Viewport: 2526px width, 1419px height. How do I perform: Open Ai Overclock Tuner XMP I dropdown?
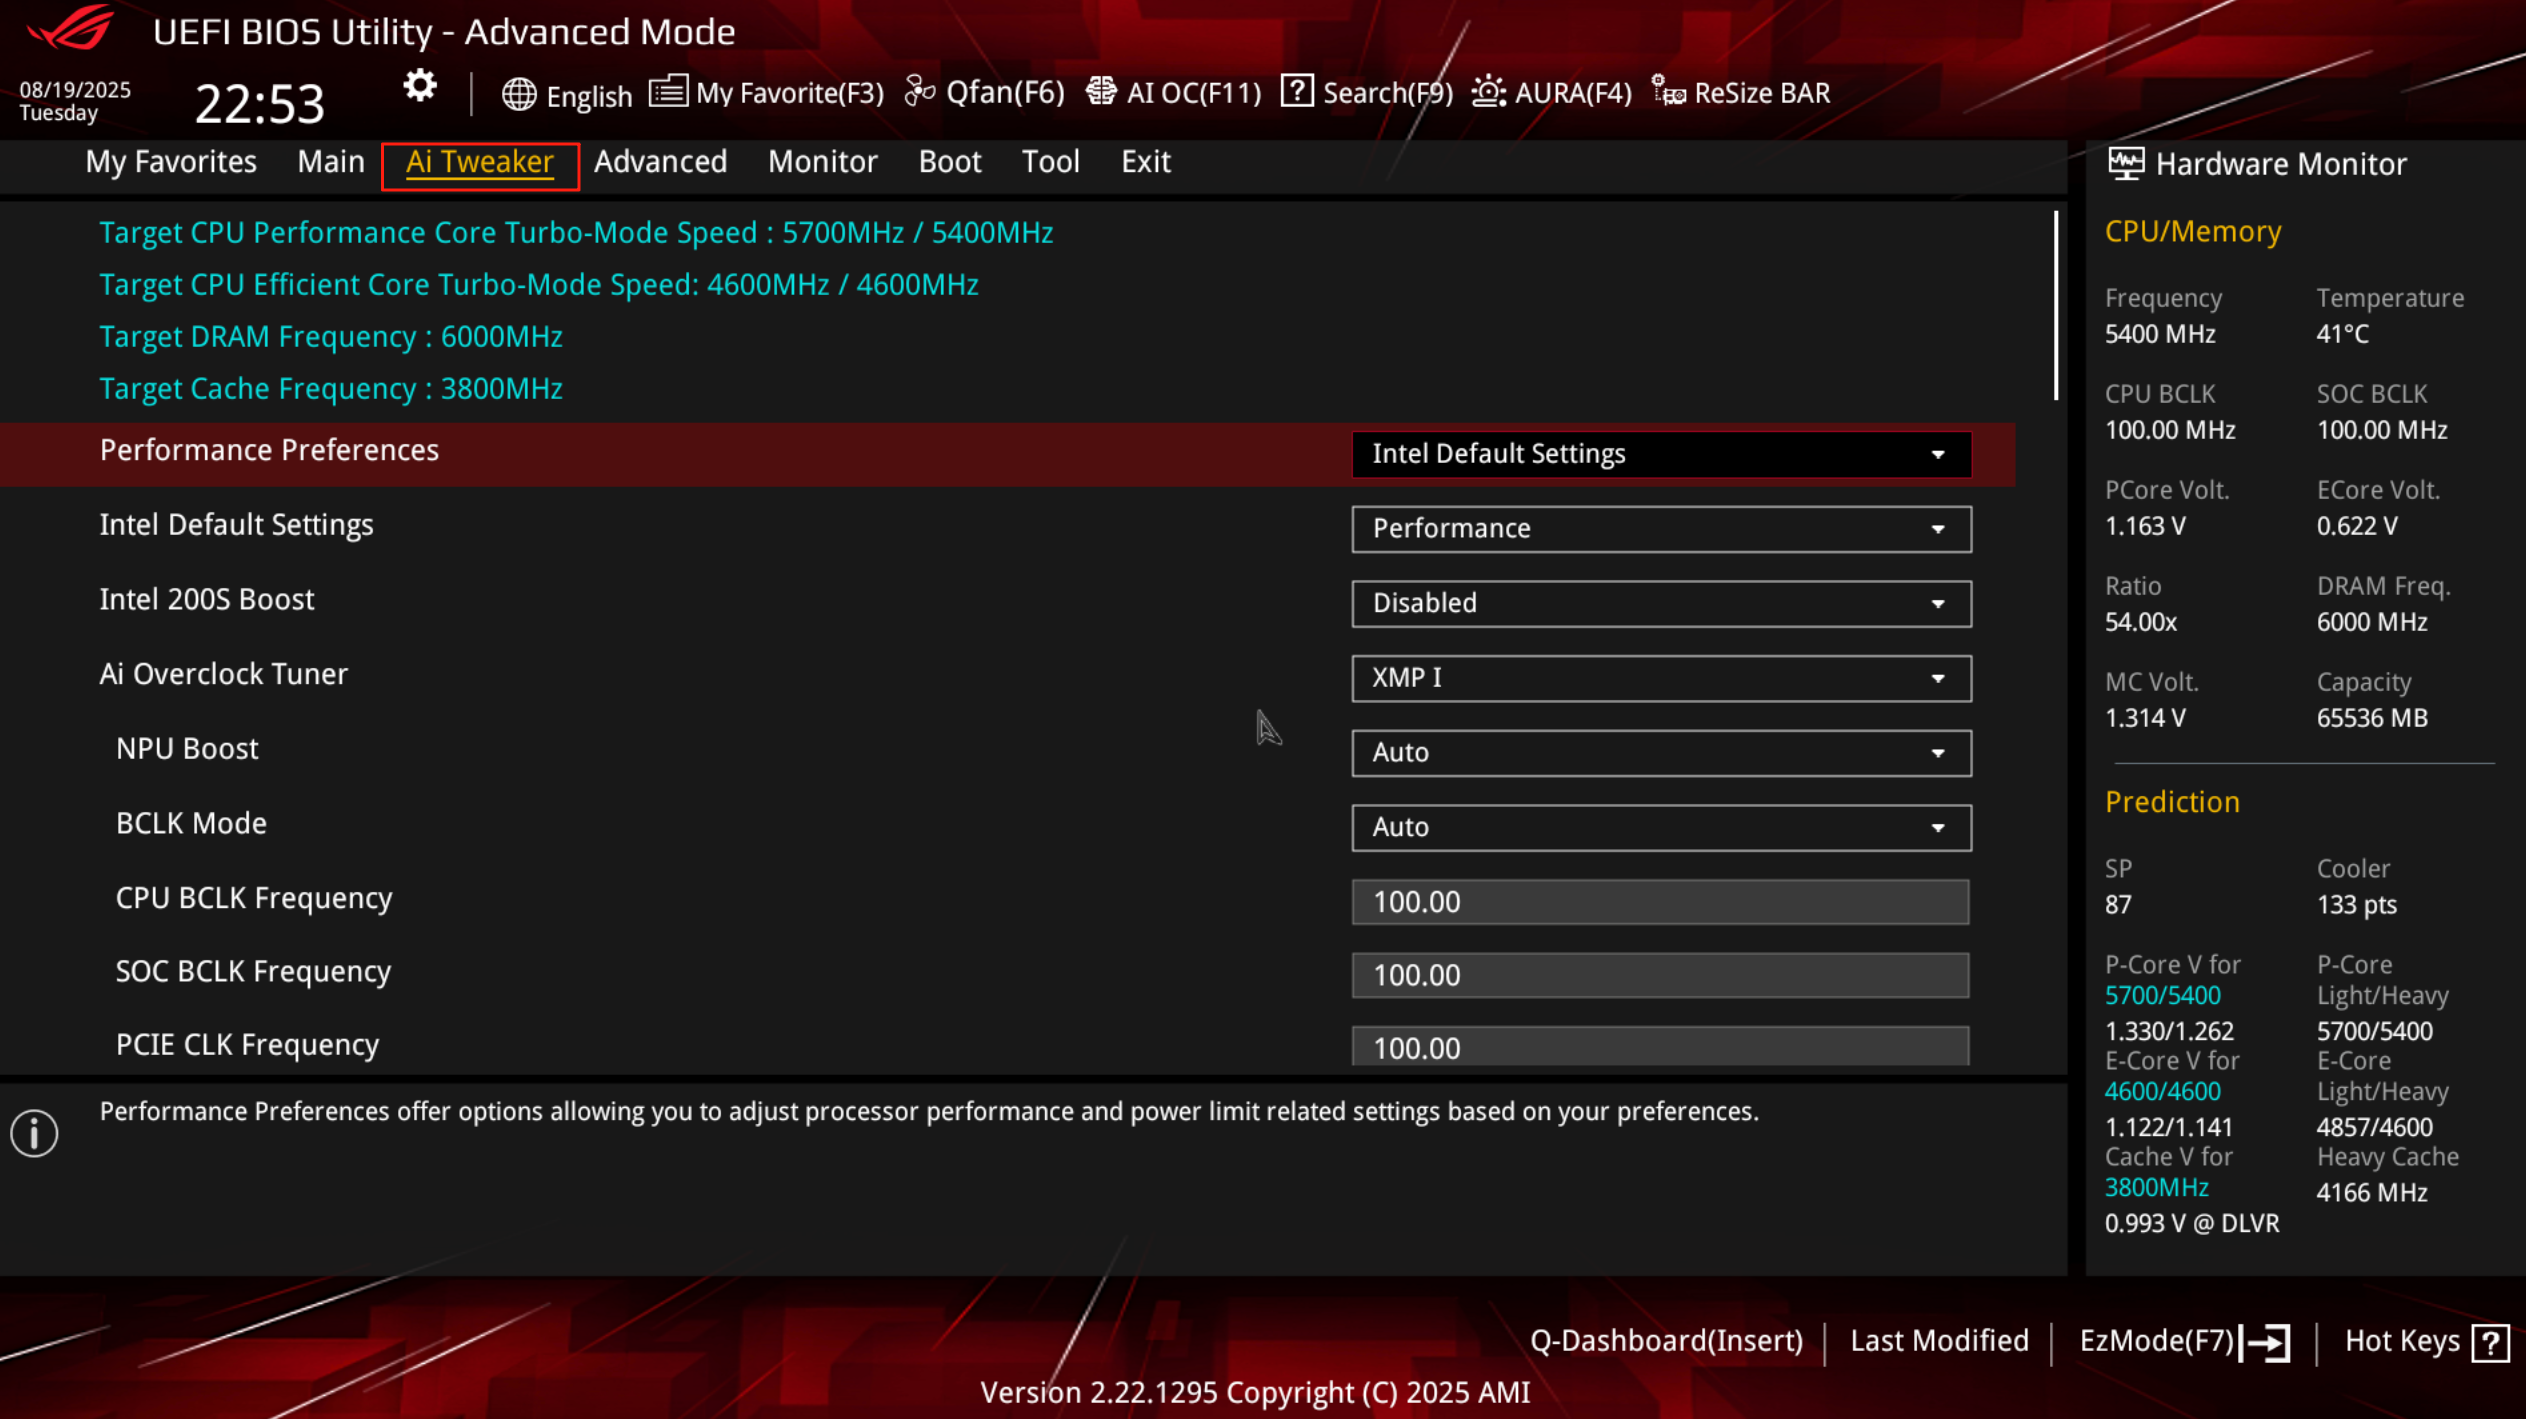(1661, 678)
